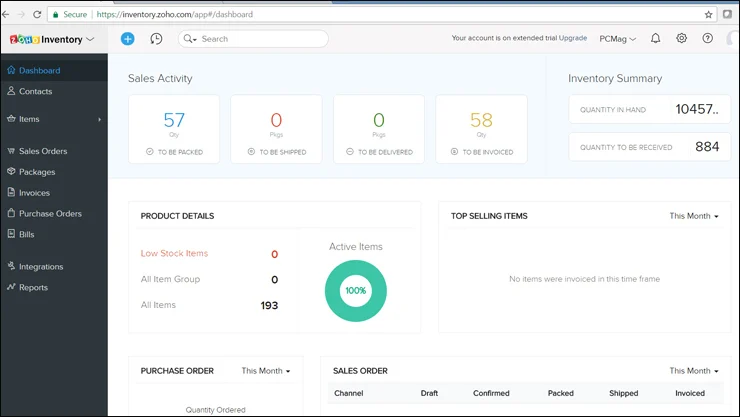This screenshot has height=417, width=740.
Task: Click the Channel column header
Action: click(x=349, y=393)
